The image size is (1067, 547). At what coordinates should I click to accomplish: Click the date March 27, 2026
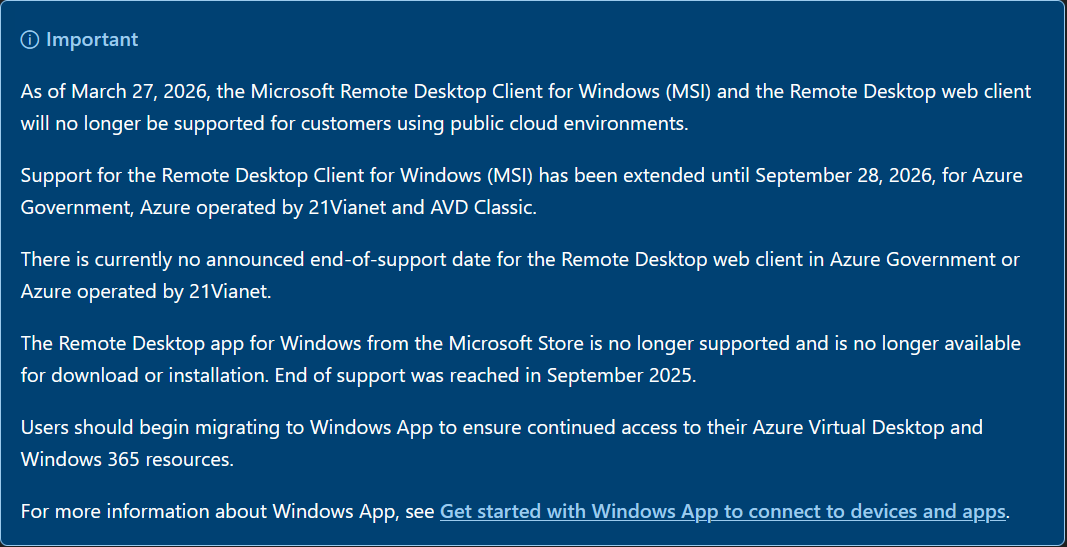pos(135,92)
